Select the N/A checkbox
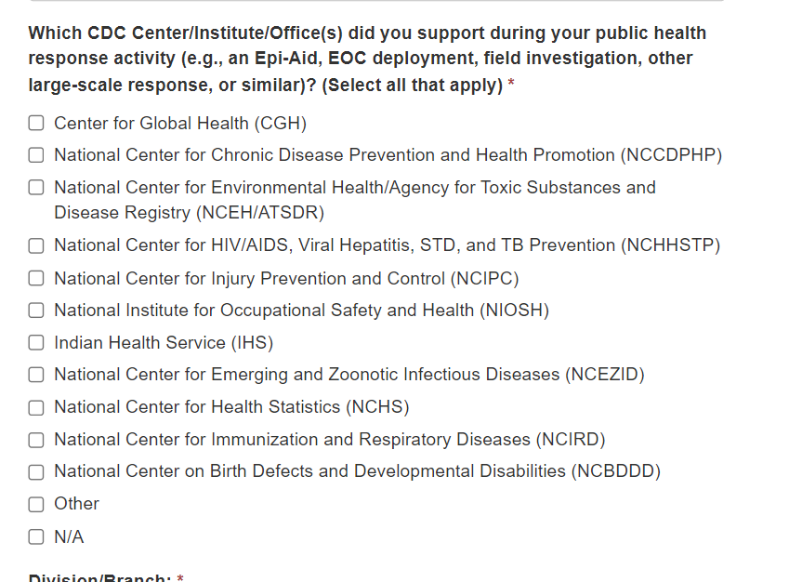This screenshot has height=582, width=802. click(36, 537)
